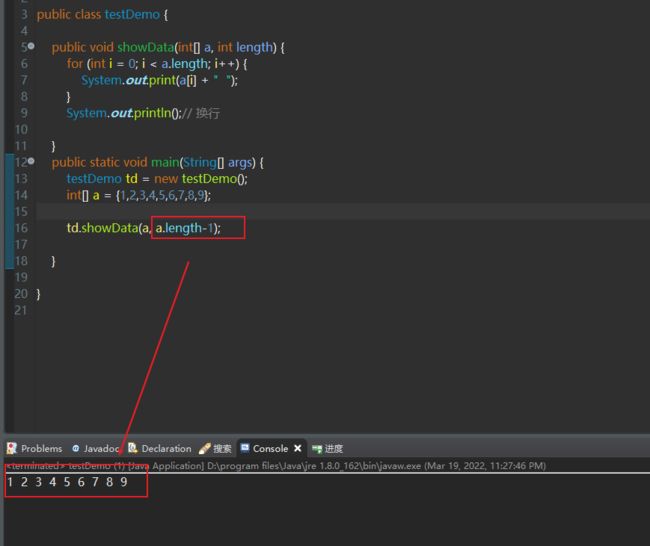Click a.length-1 argument on line 16
The width and height of the screenshot is (650, 546).
click(x=184, y=228)
